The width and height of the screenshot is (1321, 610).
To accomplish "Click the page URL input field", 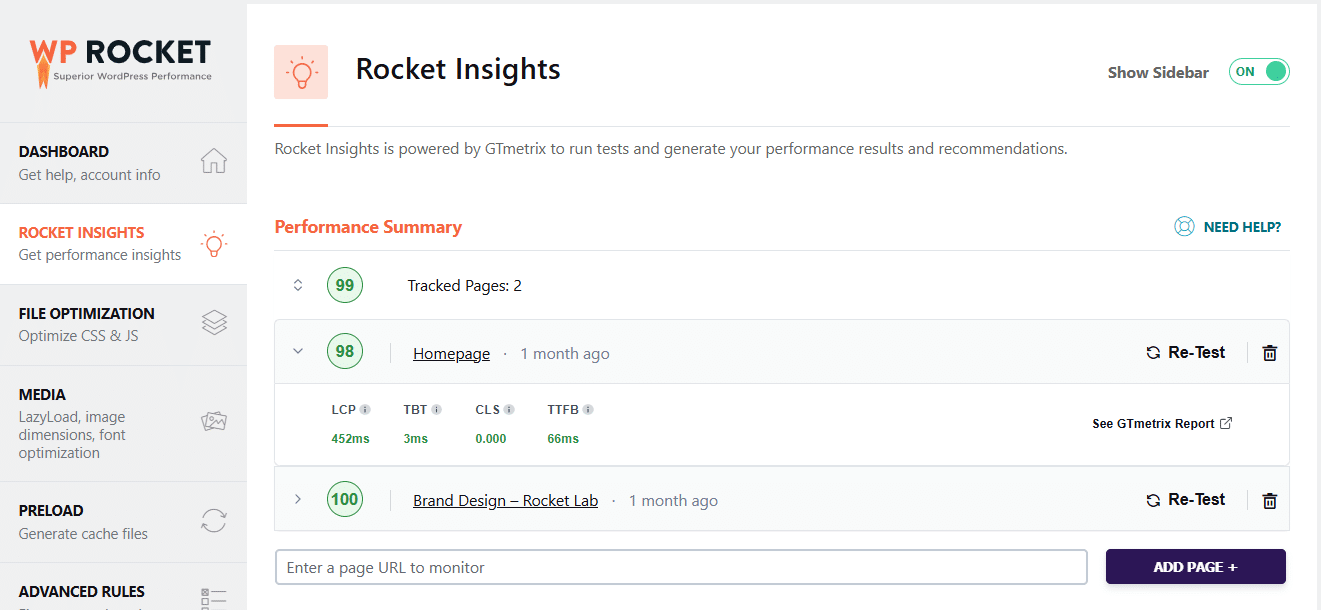I will pyautogui.click(x=680, y=566).
